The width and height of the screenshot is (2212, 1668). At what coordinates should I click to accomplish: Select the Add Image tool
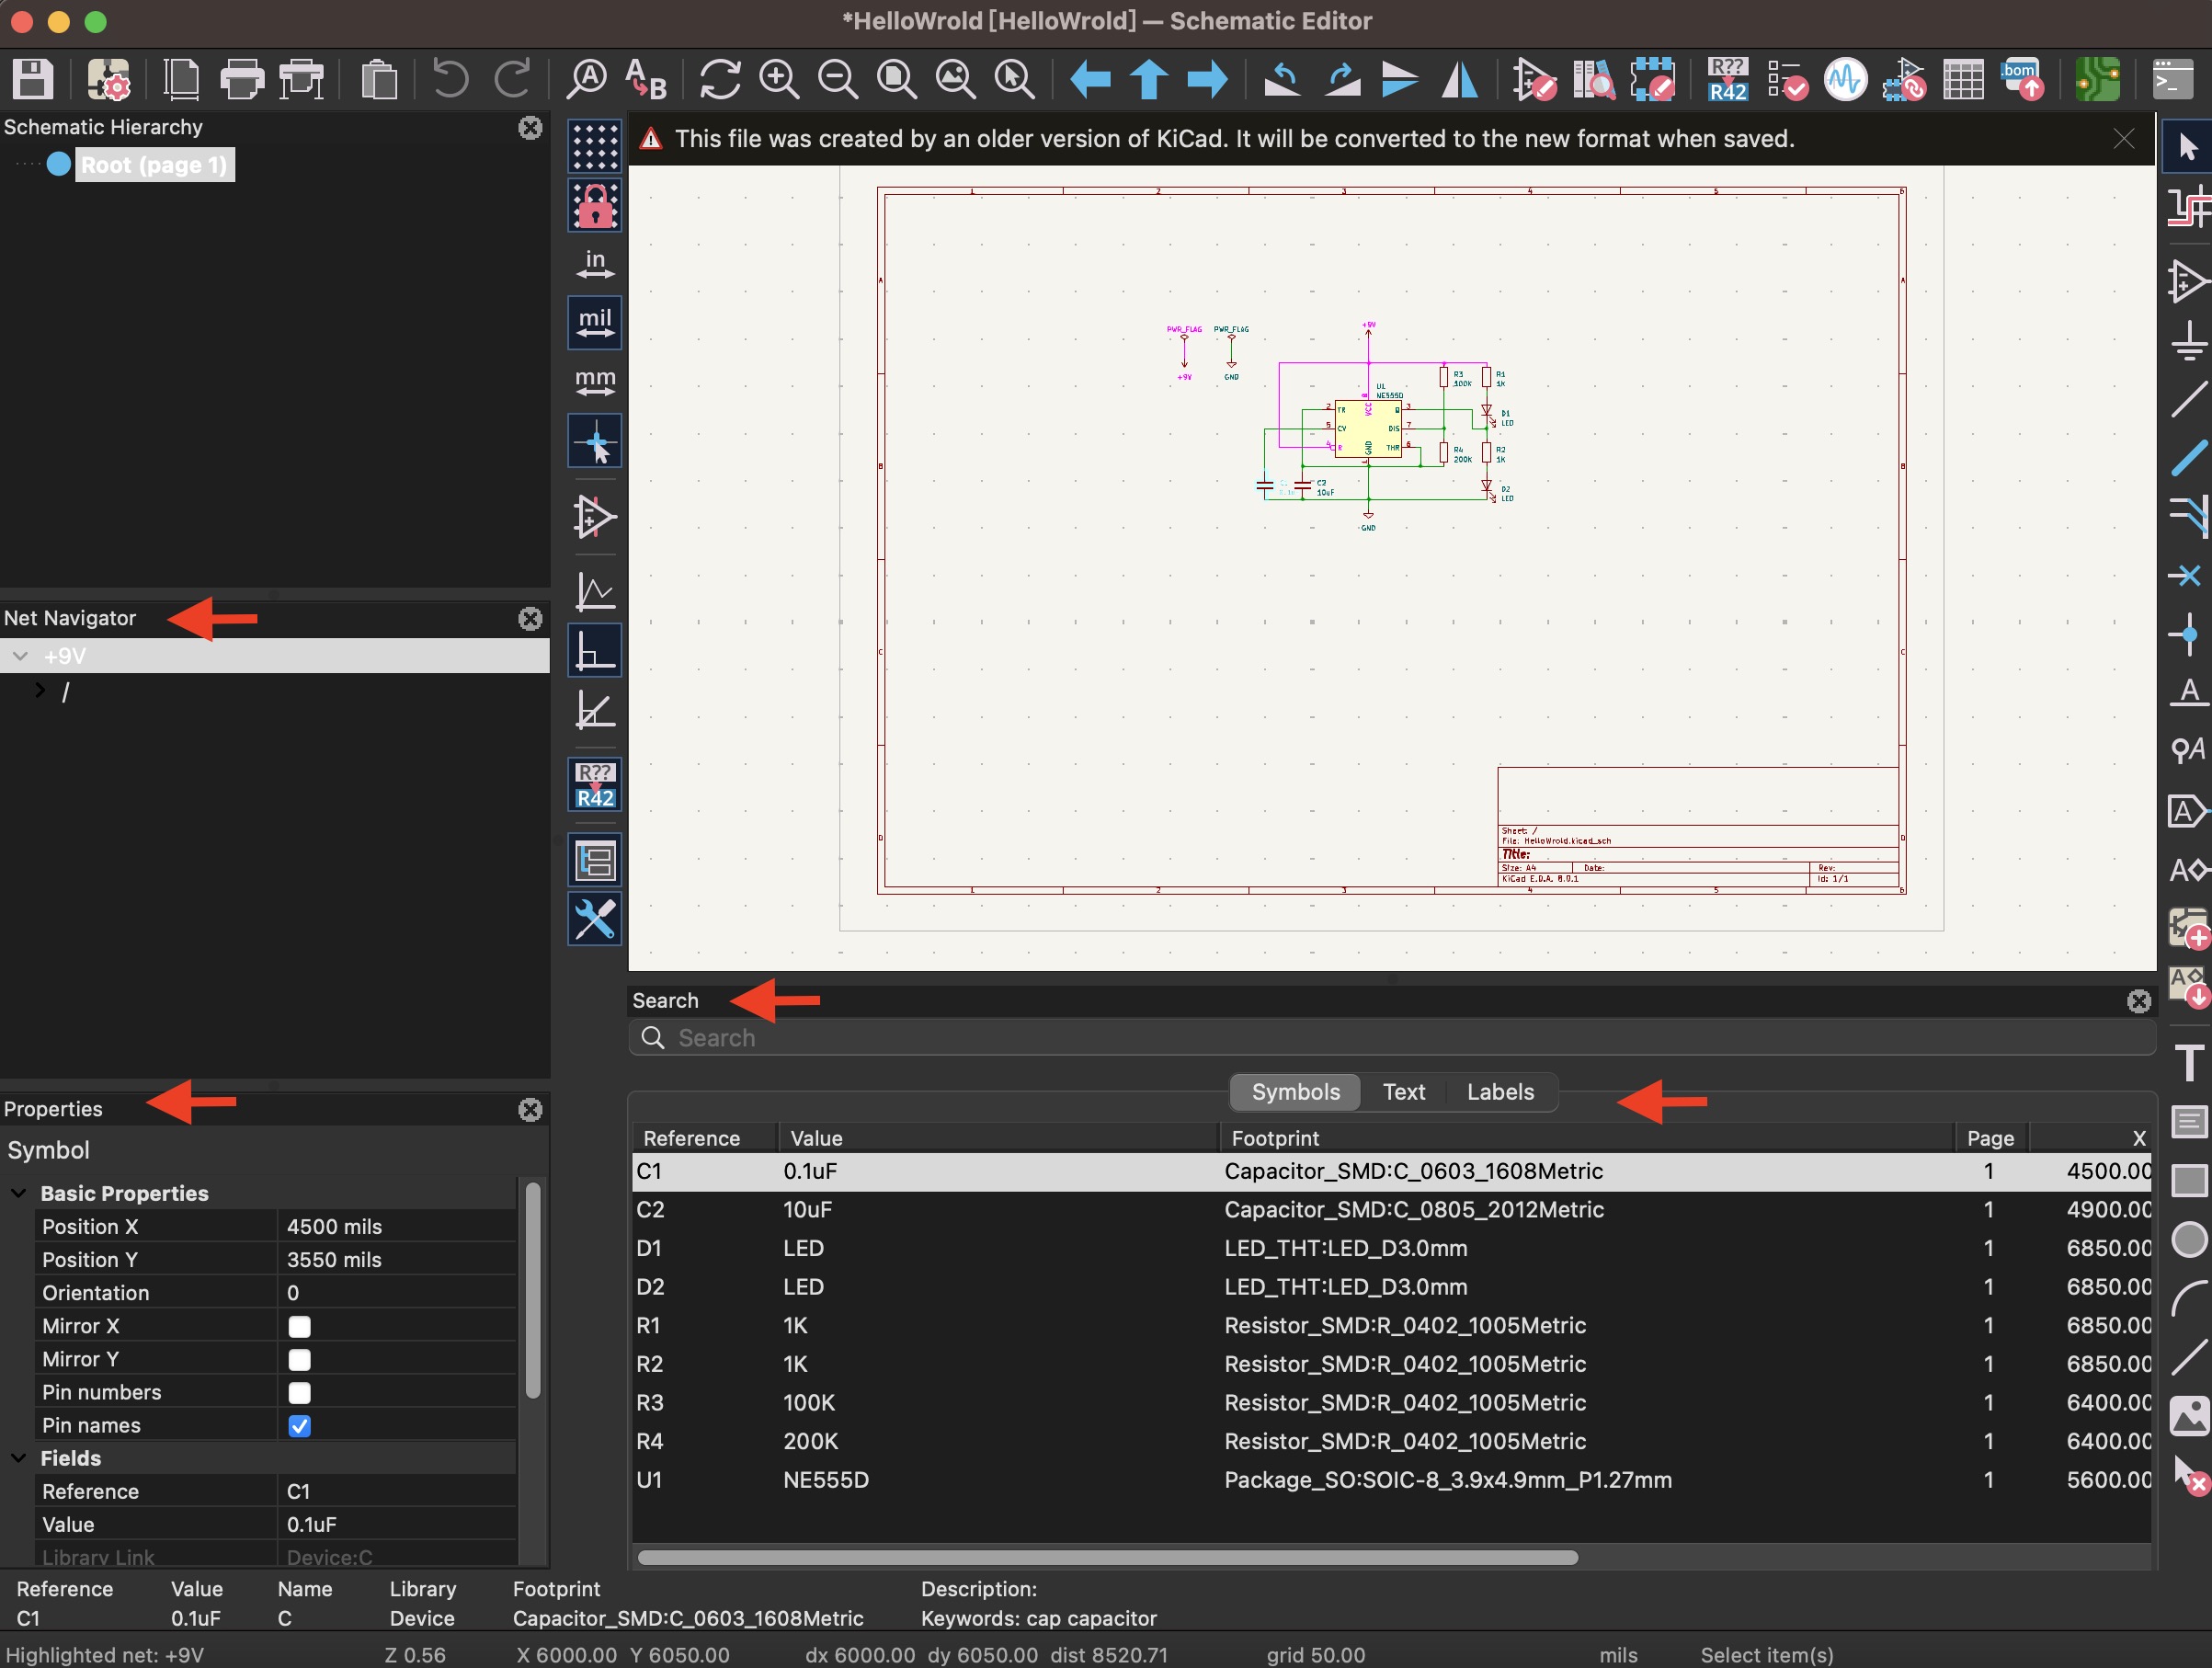[x=2188, y=1415]
